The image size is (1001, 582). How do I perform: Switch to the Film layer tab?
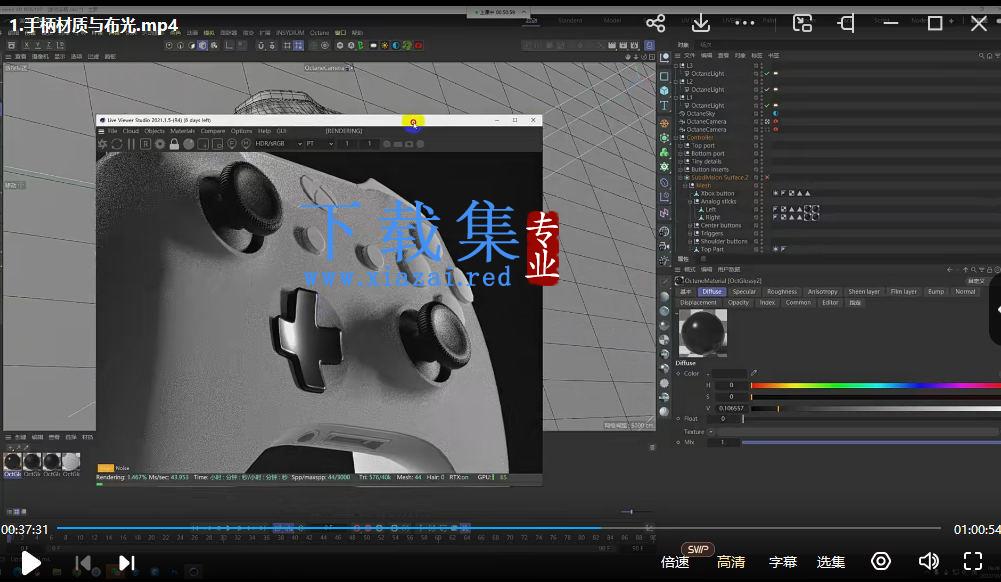click(903, 292)
